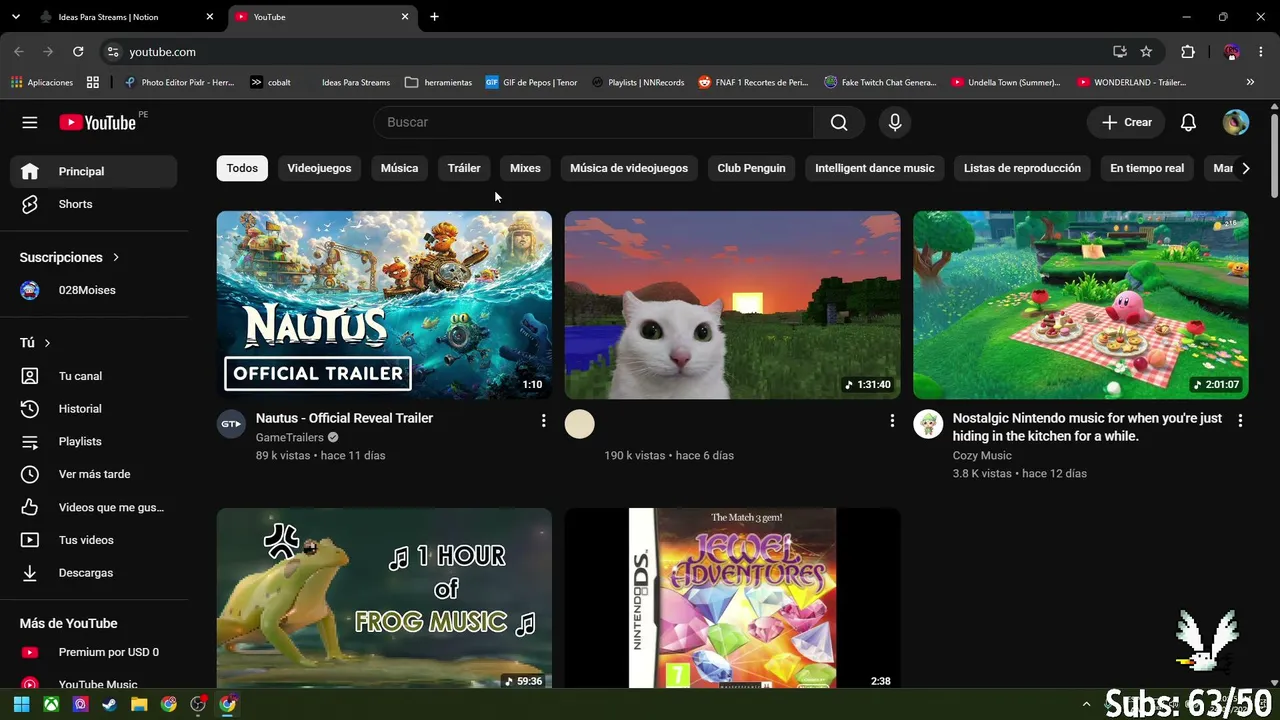Start voice search with the microphone icon
1280x720 pixels.
pyautogui.click(x=895, y=122)
